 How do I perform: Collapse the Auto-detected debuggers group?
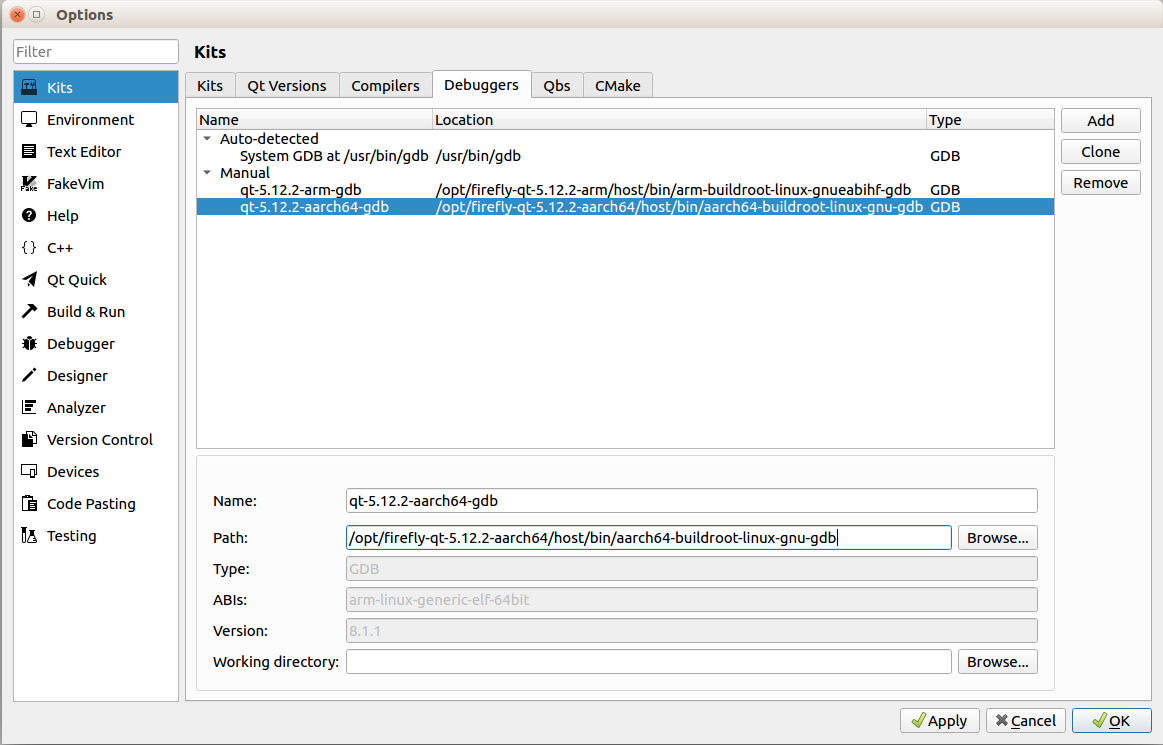click(x=207, y=139)
